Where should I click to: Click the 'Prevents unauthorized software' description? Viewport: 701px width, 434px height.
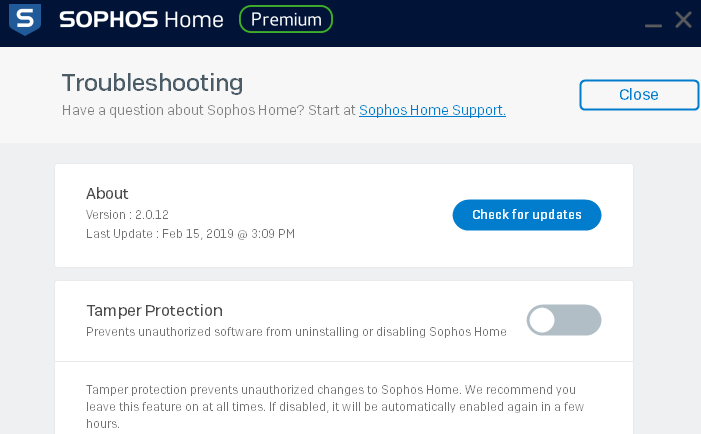(296, 331)
